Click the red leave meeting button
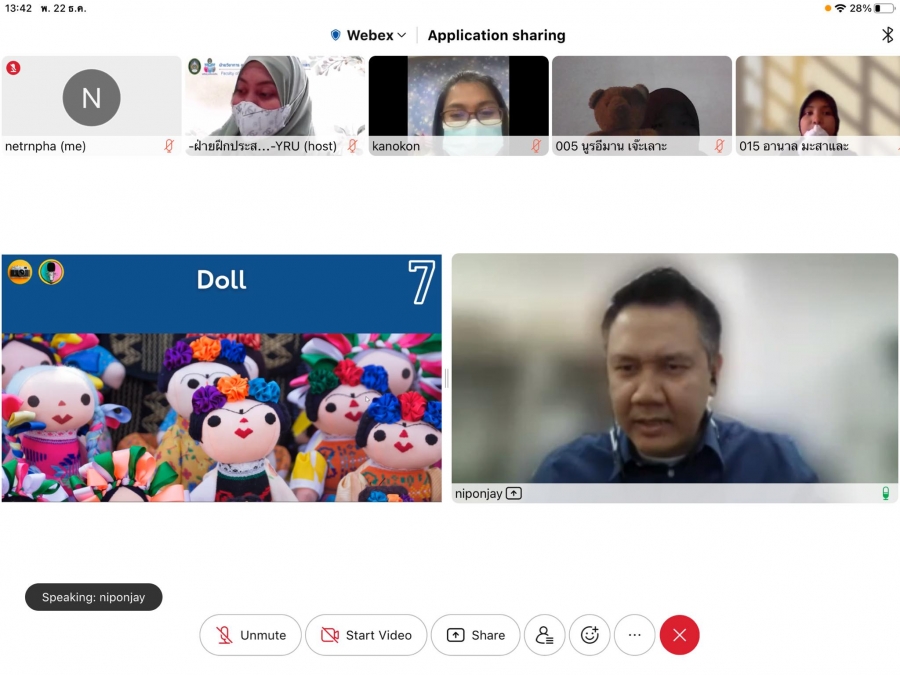This screenshot has width=900, height=675. 680,635
